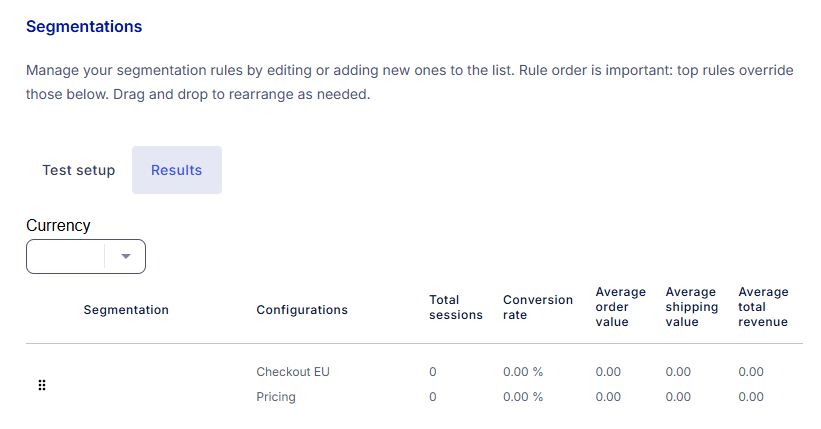Click the Conversion rate column header
The image size is (821, 429).
(538, 307)
